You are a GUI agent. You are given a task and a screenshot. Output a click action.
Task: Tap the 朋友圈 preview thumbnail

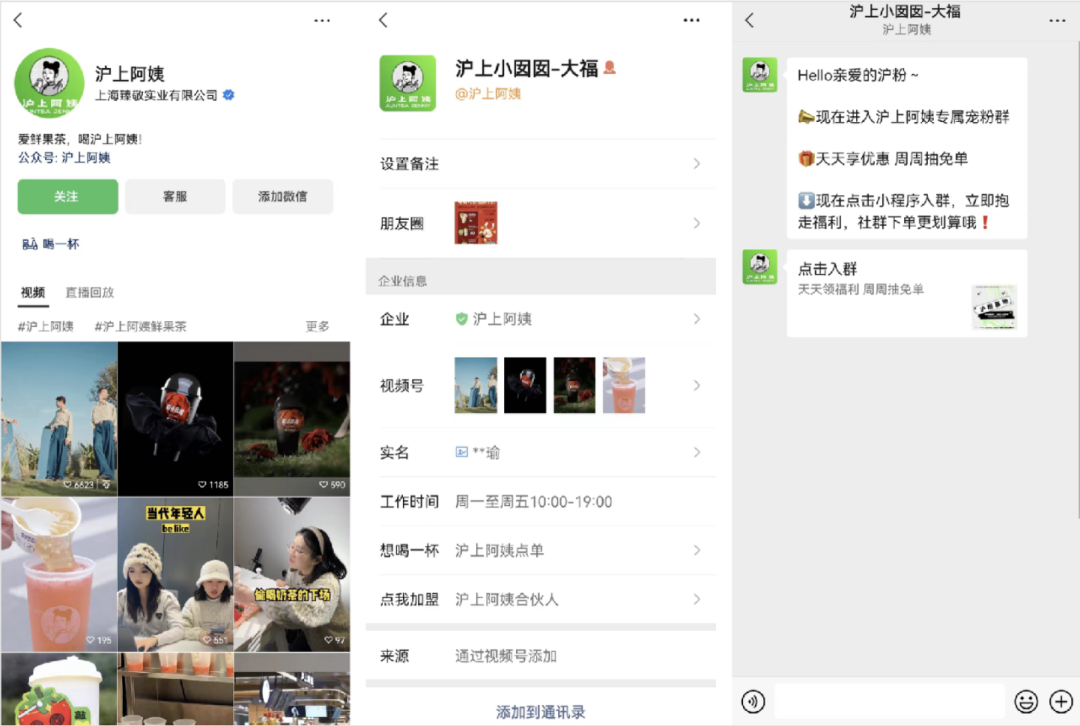point(476,222)
